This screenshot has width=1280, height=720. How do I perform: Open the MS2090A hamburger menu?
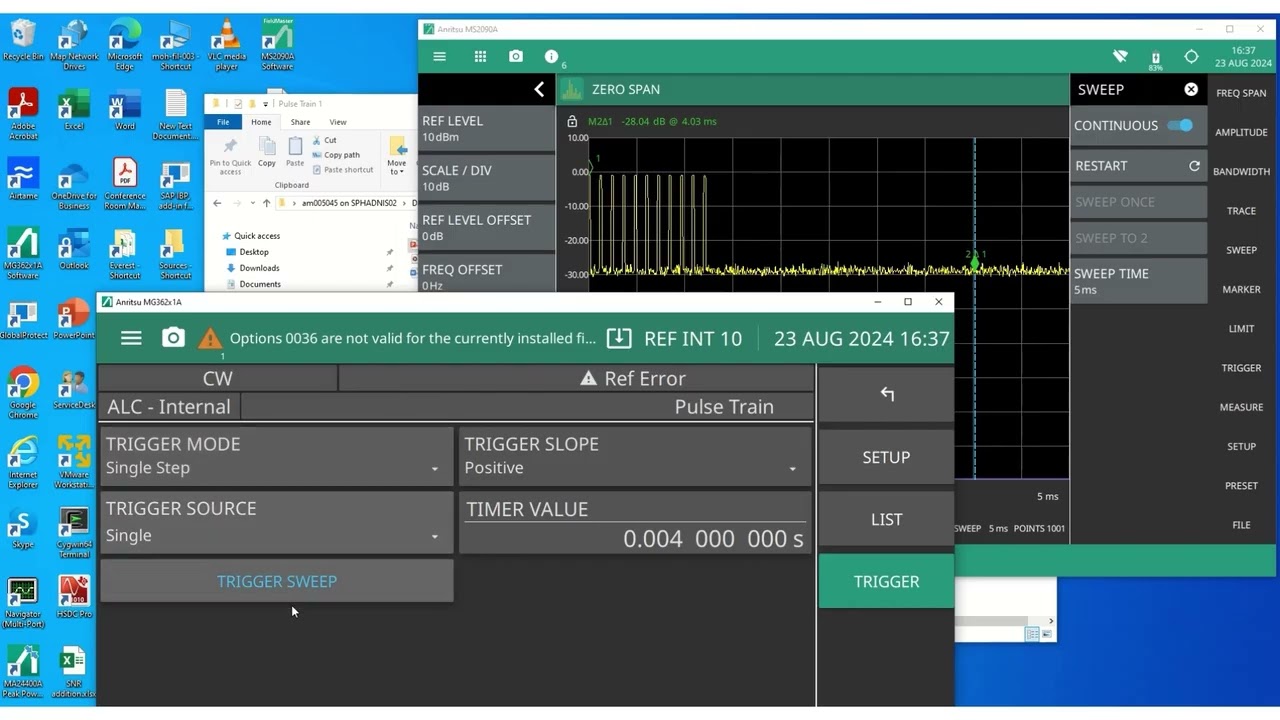[x=439, y=57]
